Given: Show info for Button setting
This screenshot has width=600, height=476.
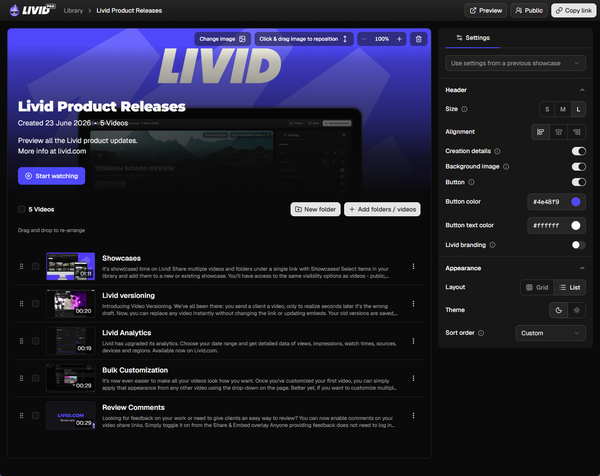Looking at the screenshot, I should click(471, 182).
